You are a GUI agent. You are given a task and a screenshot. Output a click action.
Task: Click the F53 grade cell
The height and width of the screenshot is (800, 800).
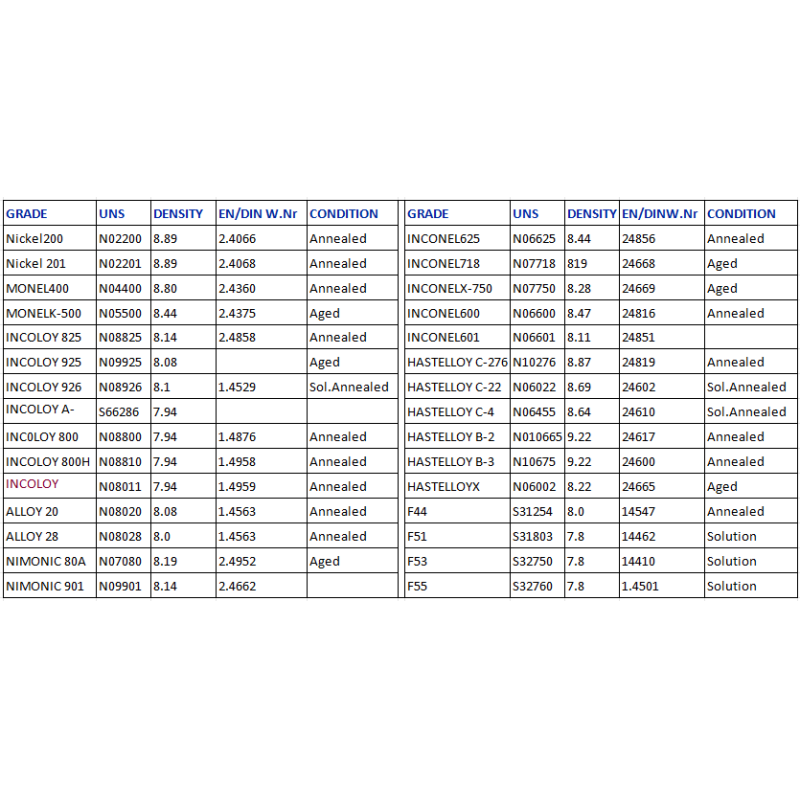coord(457,561)
